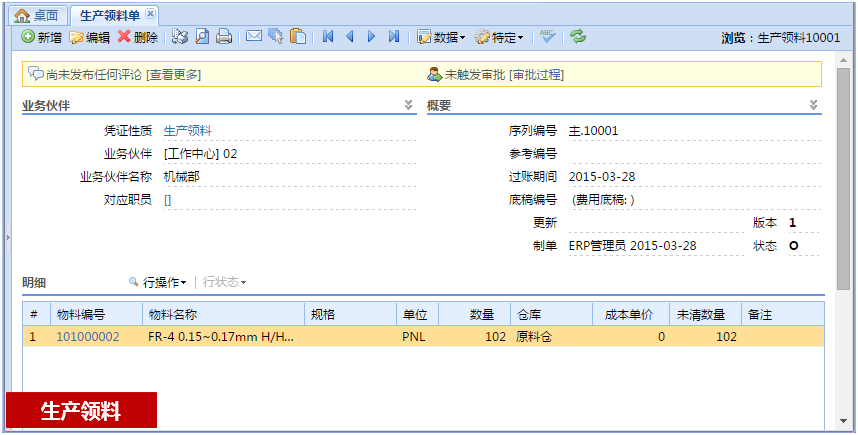The height and width of the screenshot is (435, 858).
Task: Go to next record arrow
Action: point(372,37)
